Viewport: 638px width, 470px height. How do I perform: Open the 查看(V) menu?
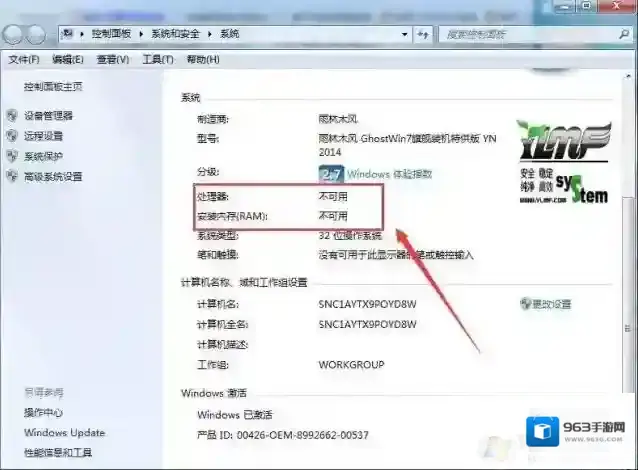(x=113, y=59)
